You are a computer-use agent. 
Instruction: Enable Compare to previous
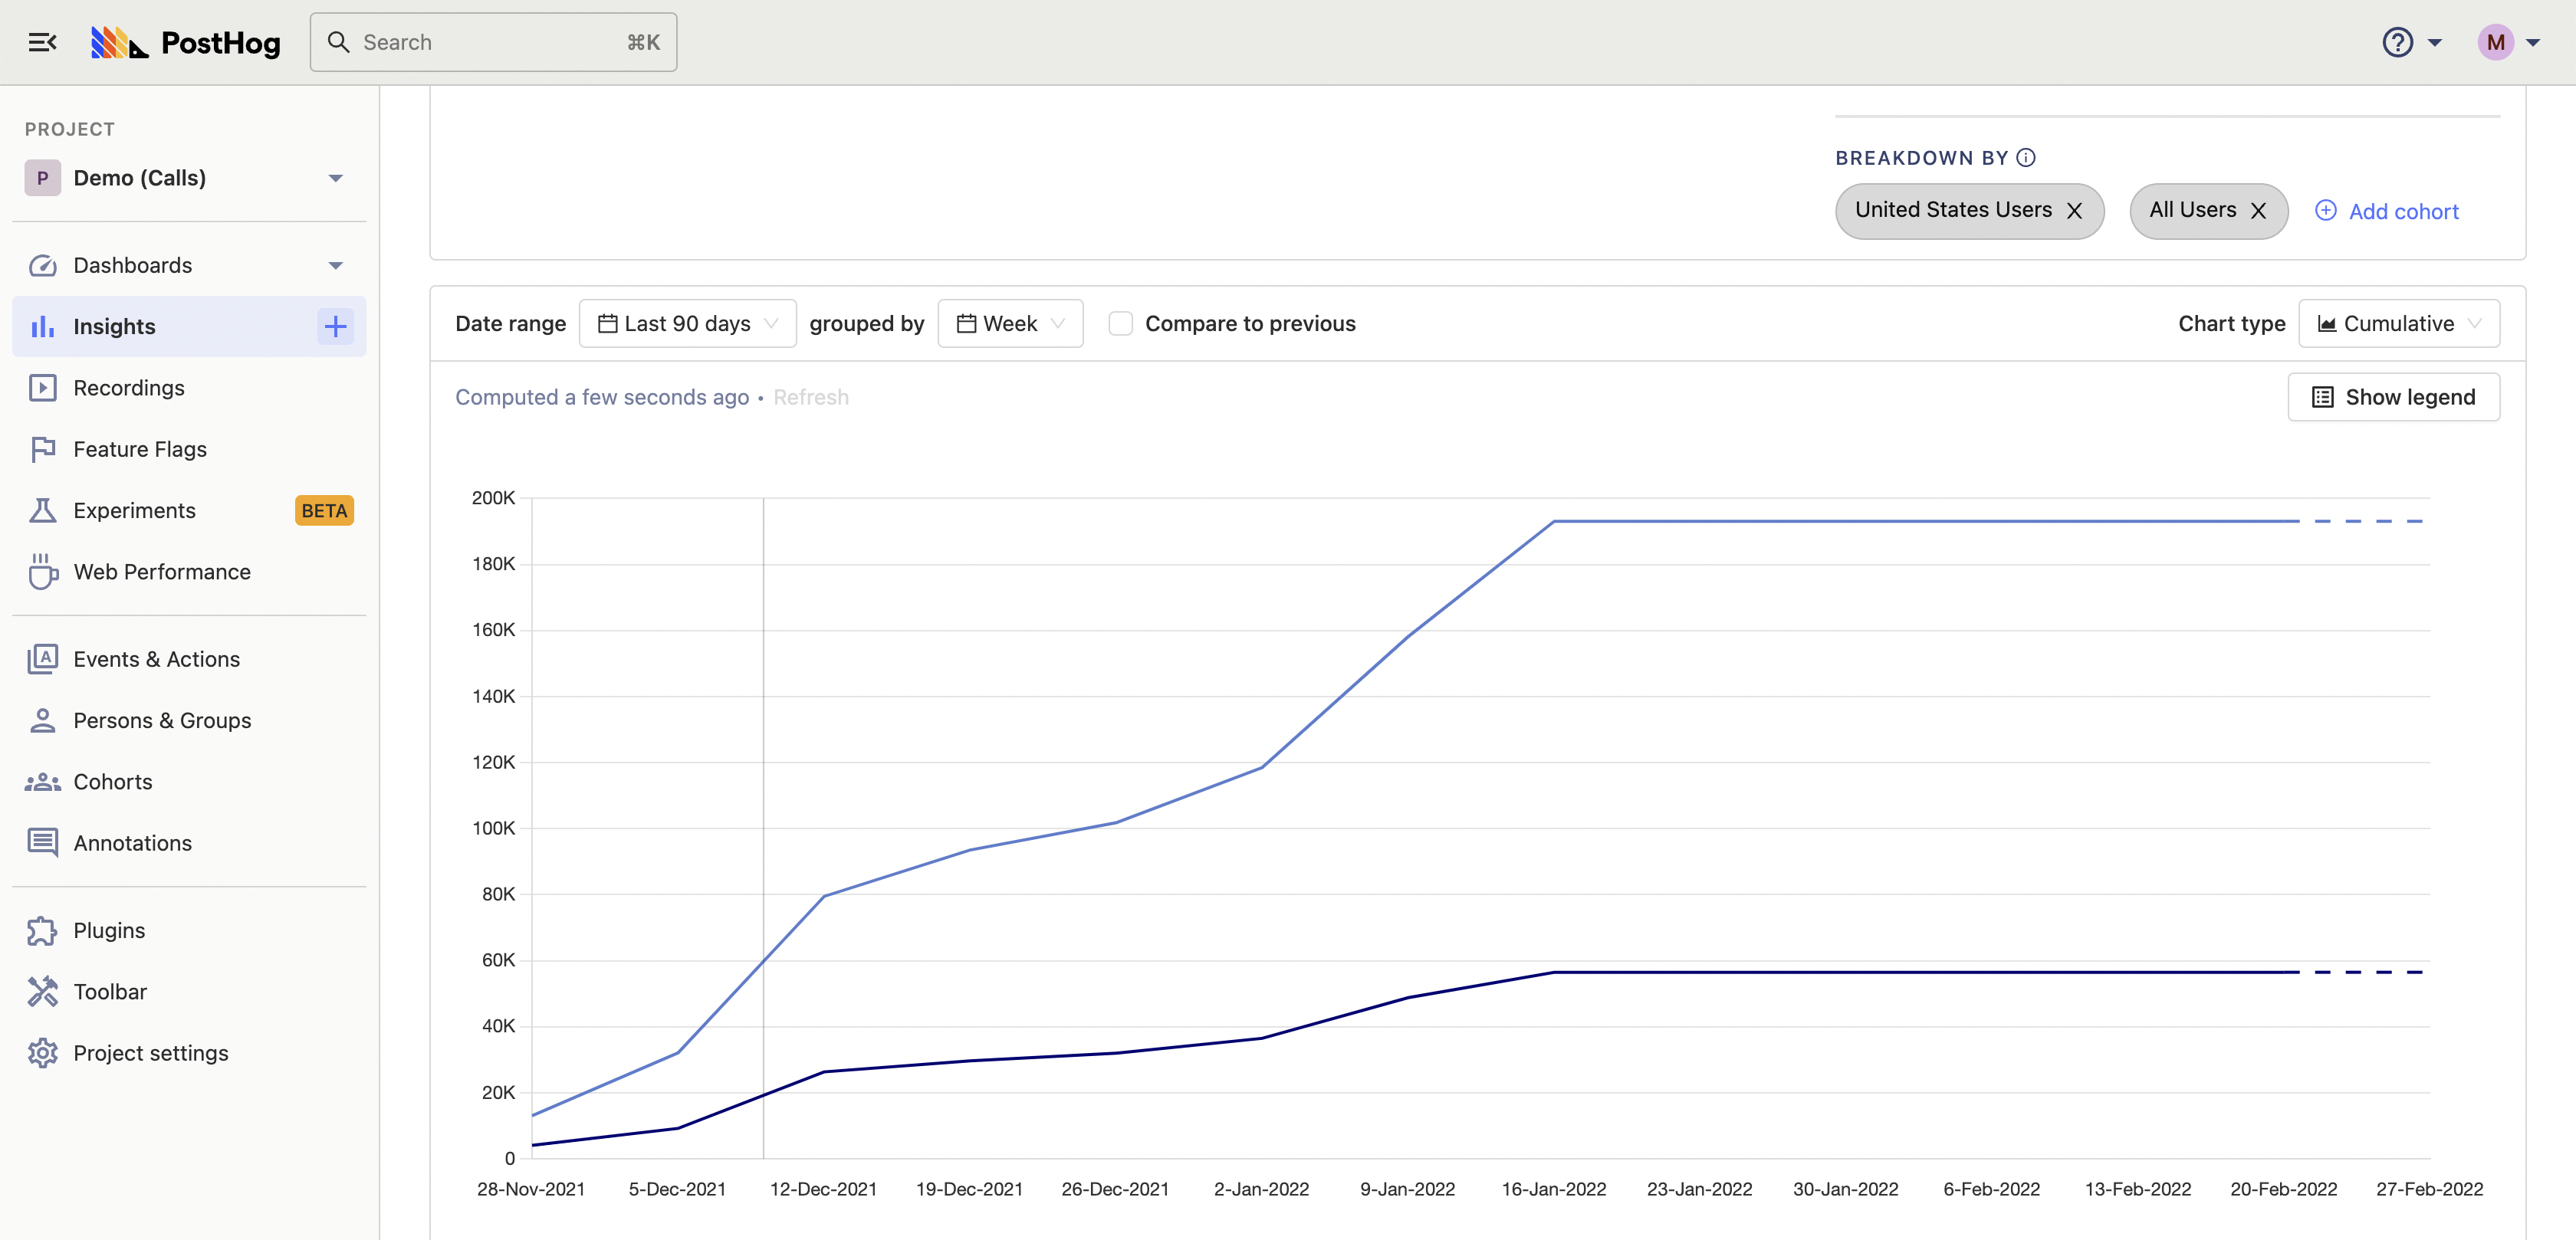pos(1120,323)
